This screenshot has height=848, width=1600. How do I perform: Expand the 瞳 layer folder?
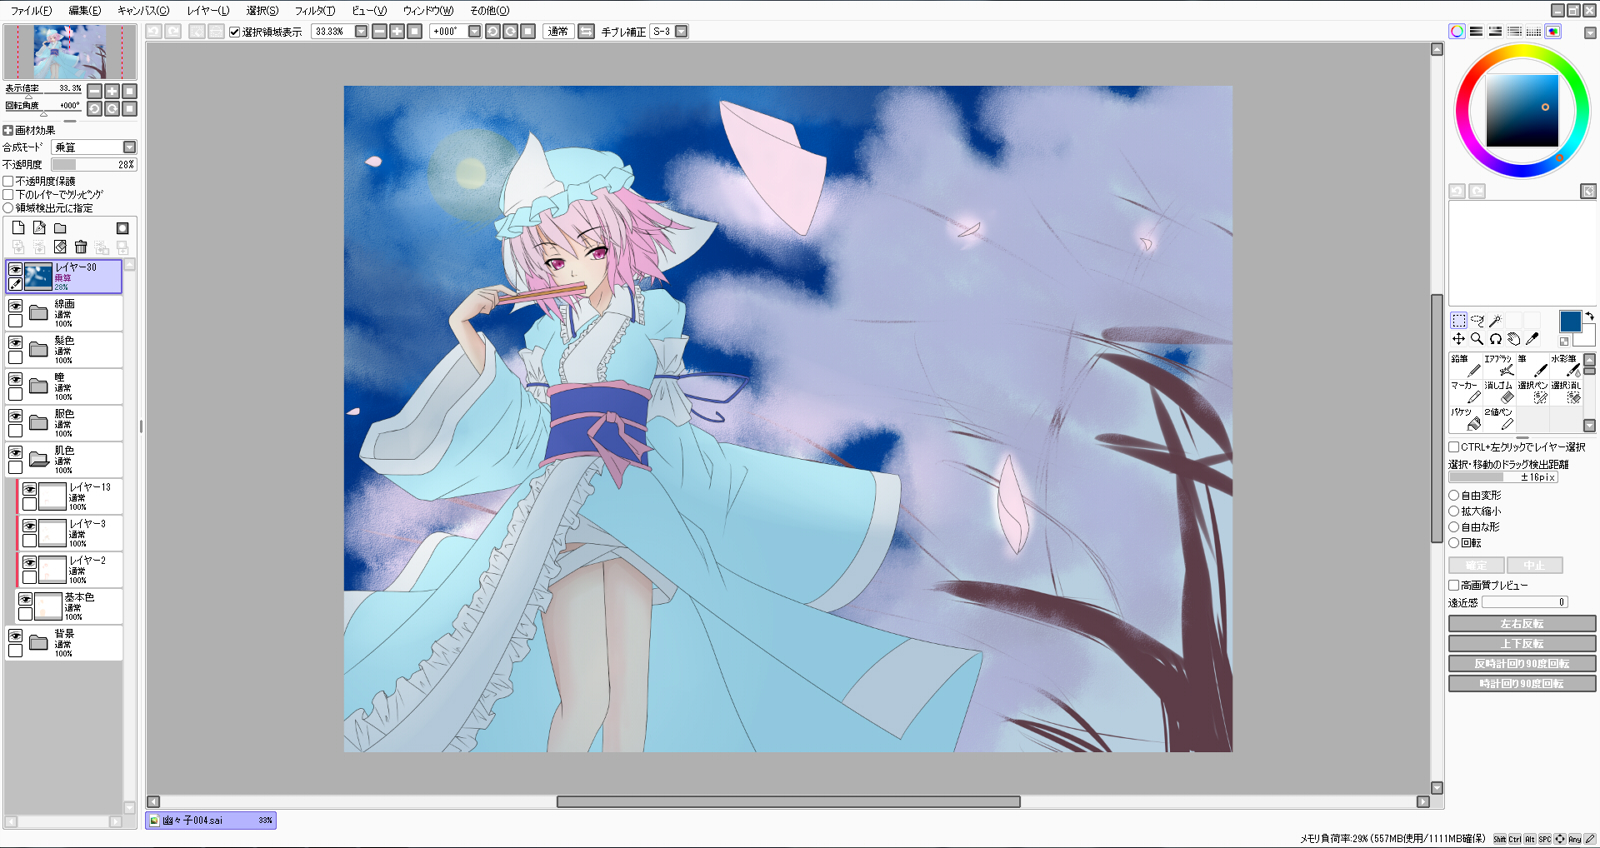coord(39,386)
